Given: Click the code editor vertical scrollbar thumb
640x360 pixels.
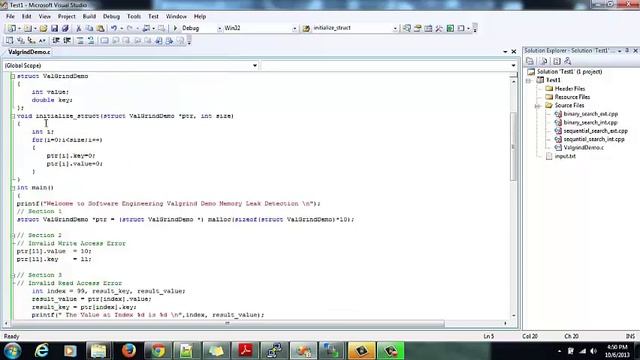Looking at the screenshot, I should point(513,146).
